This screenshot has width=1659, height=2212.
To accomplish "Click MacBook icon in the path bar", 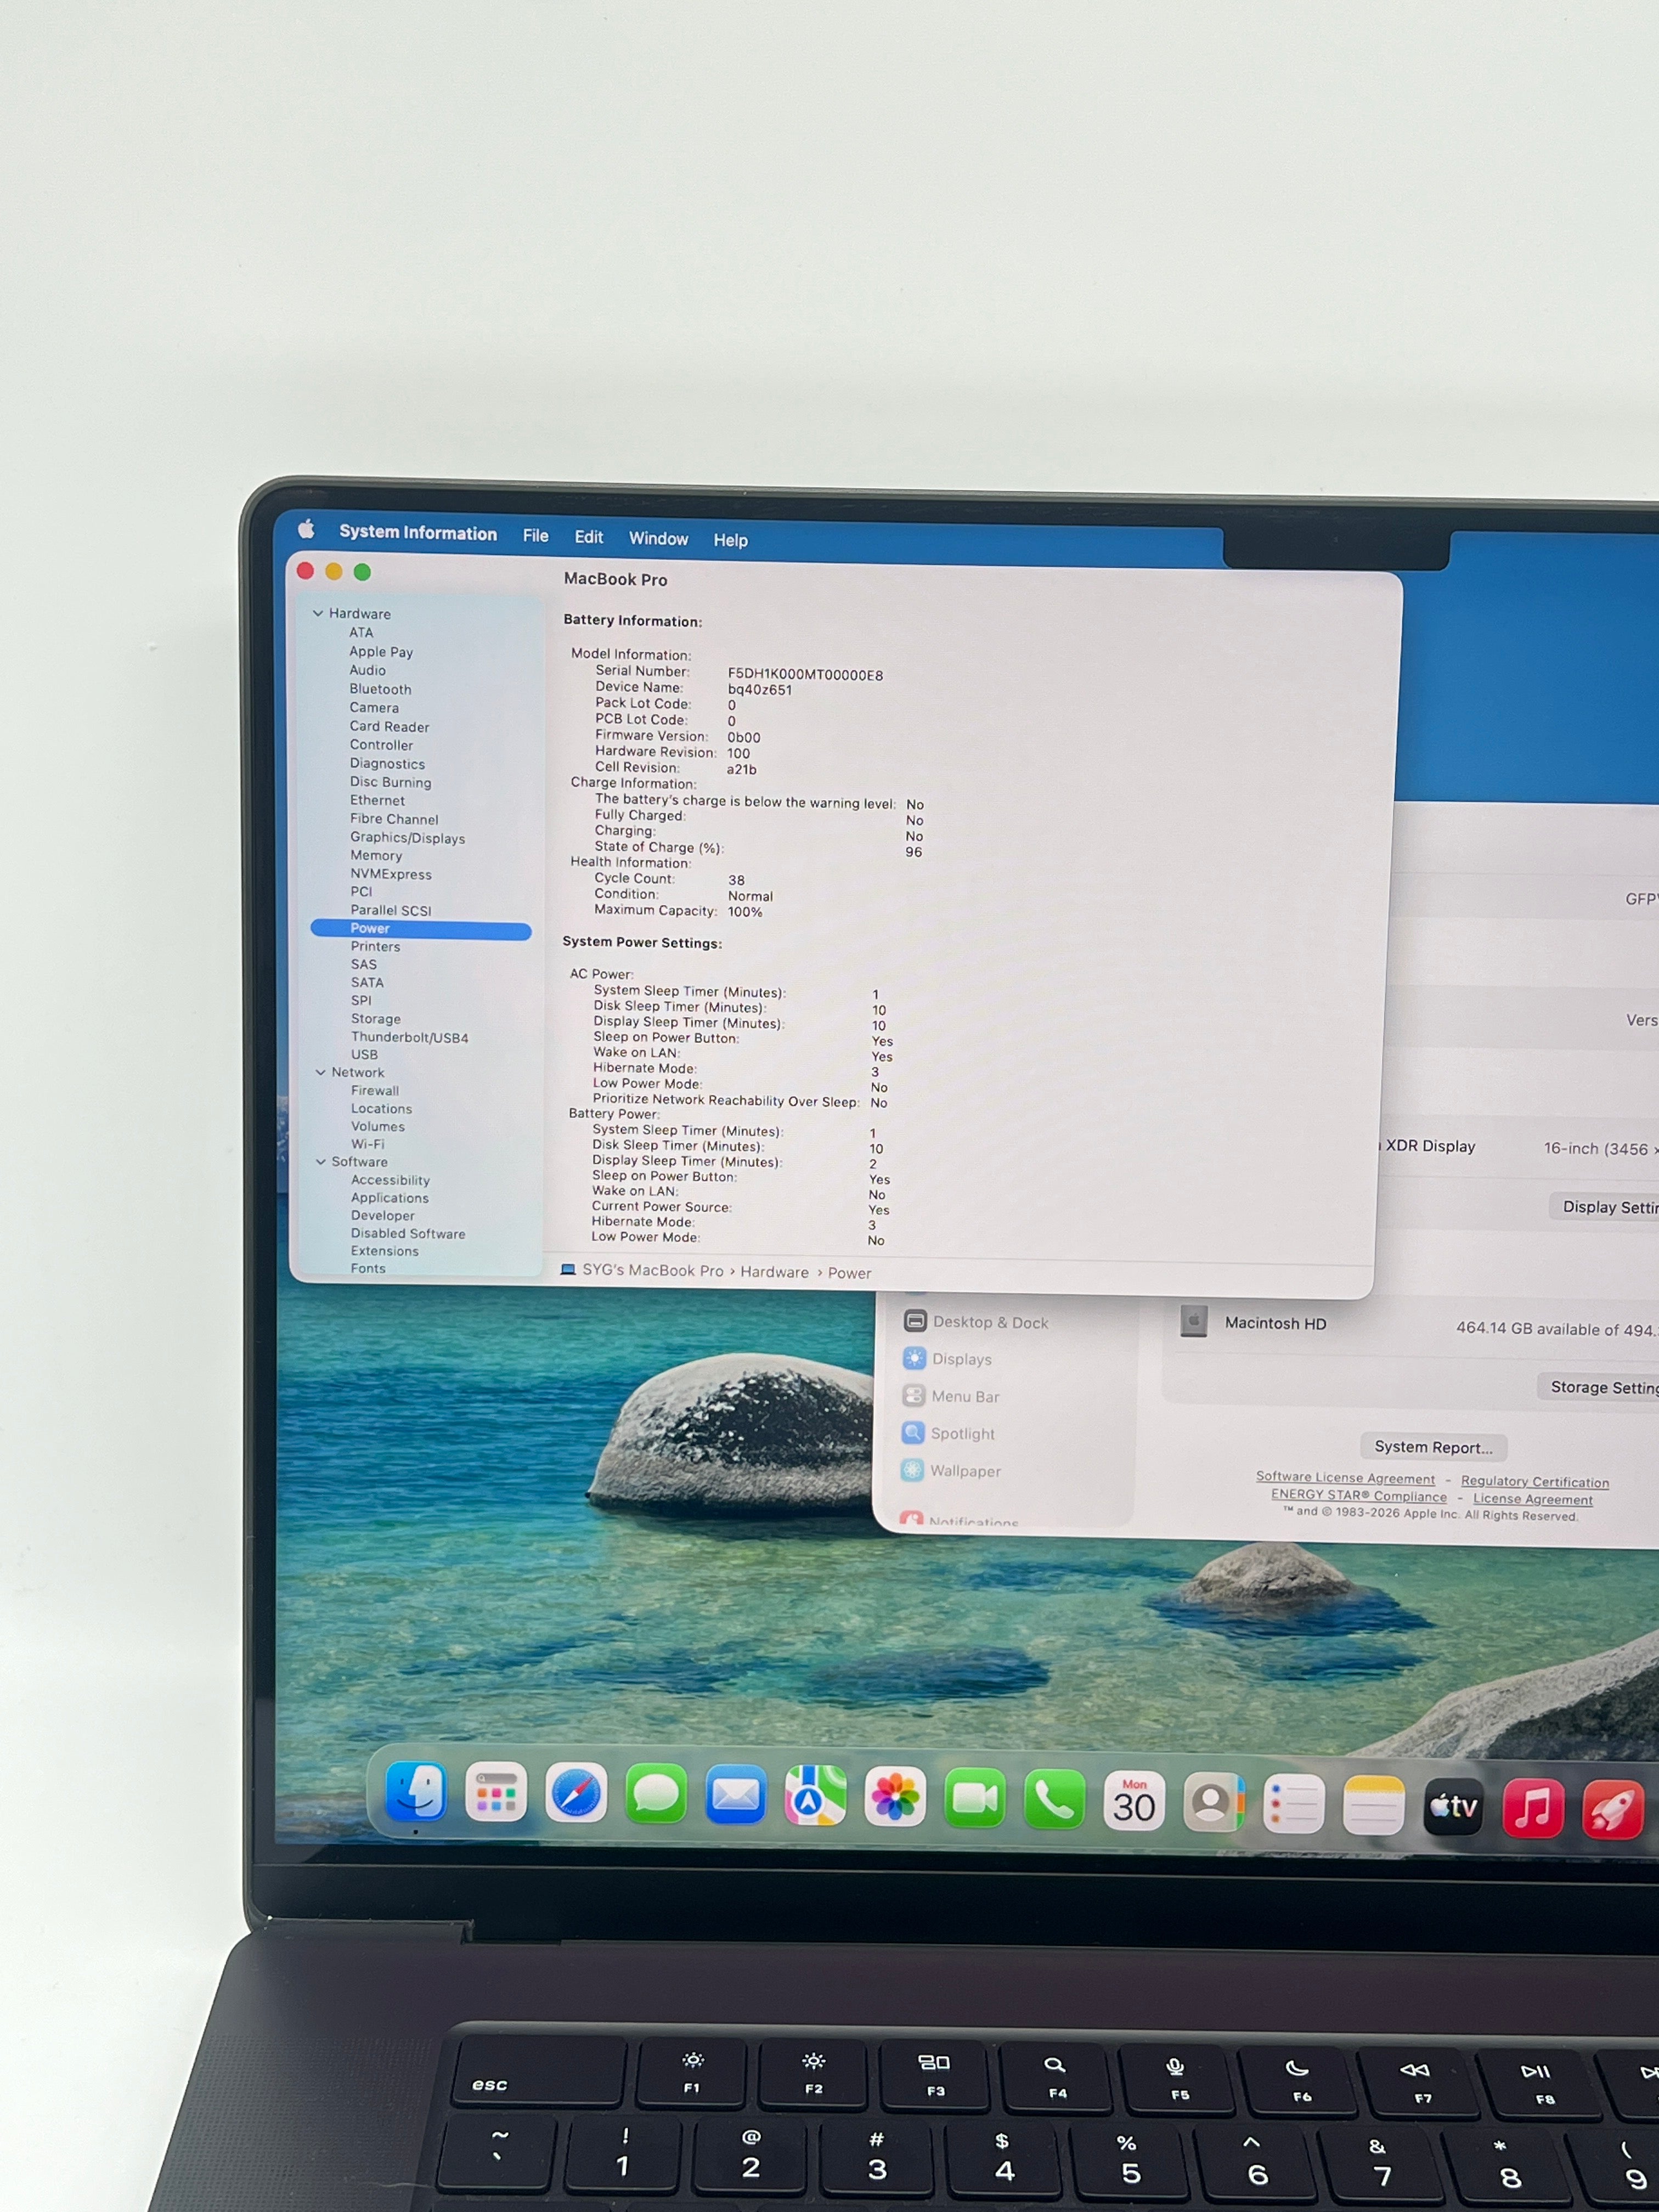I will [568, 1269].
